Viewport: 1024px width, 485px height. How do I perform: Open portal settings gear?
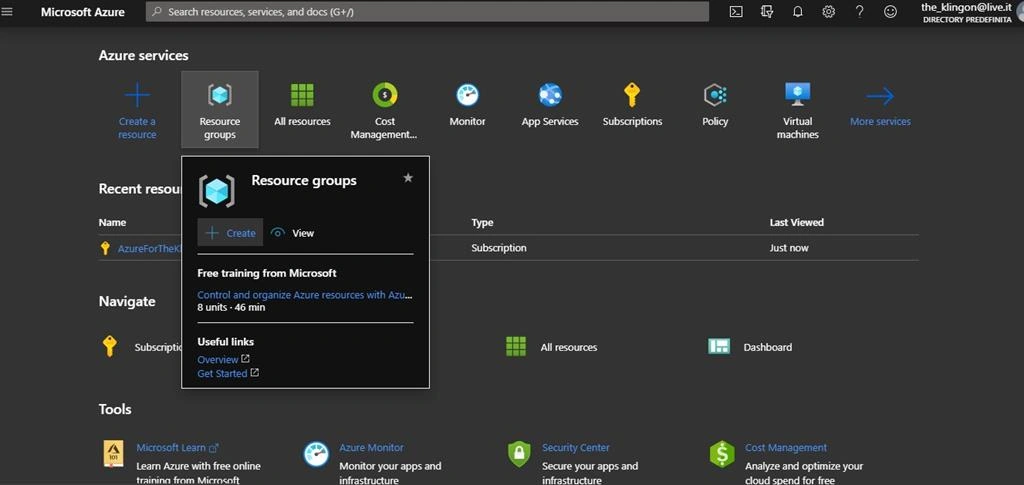[x=828, y=12]
